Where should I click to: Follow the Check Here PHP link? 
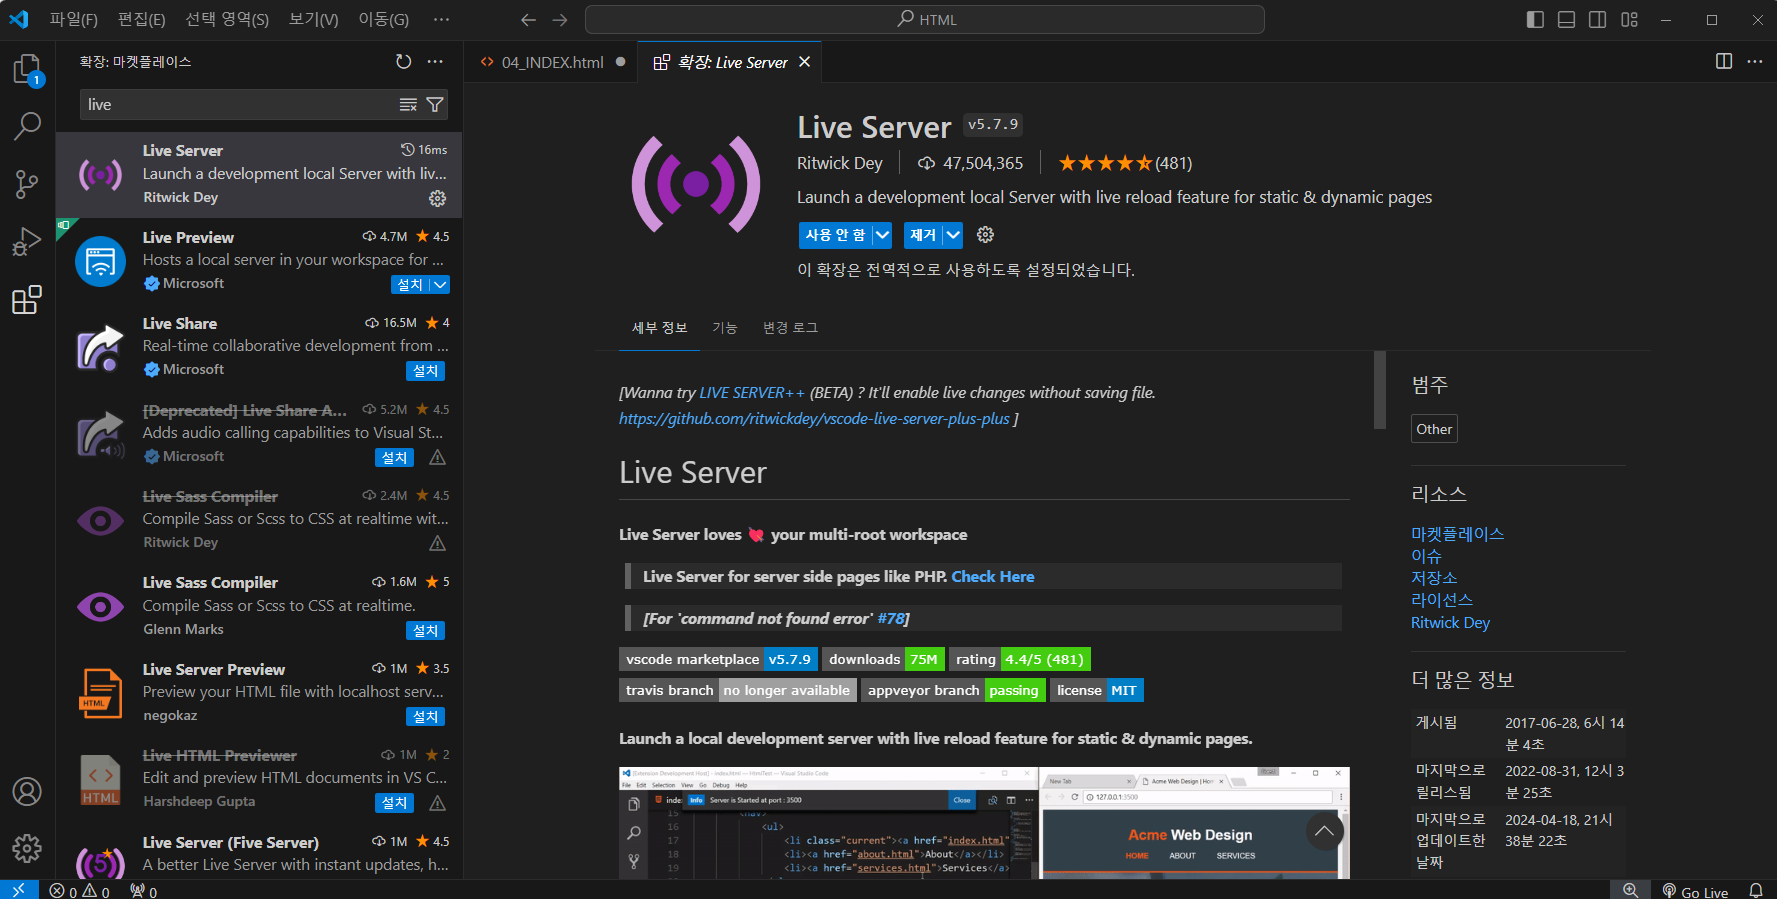tap(993, 577)
